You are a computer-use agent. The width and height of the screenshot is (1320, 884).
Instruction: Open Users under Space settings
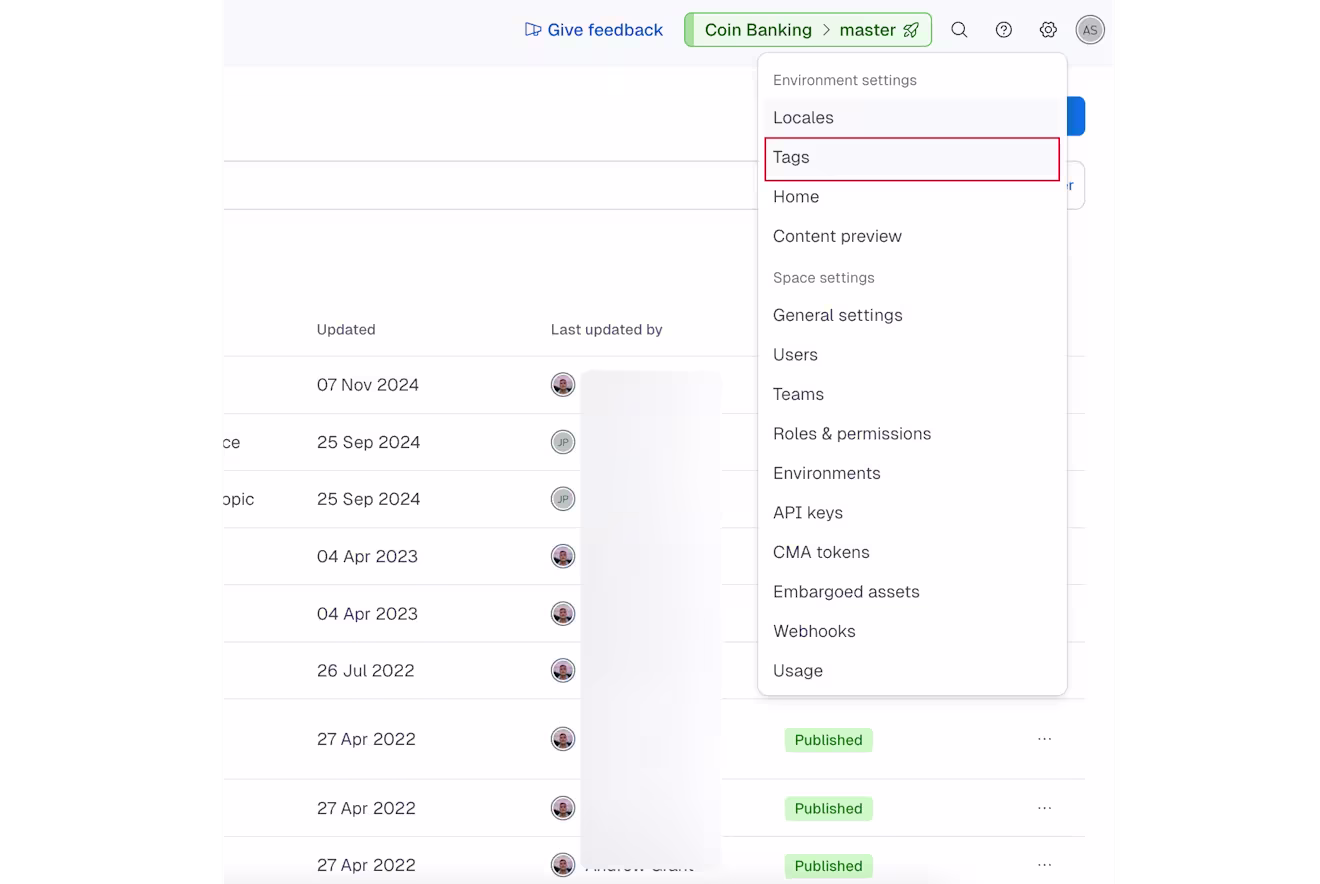point(912,355)
